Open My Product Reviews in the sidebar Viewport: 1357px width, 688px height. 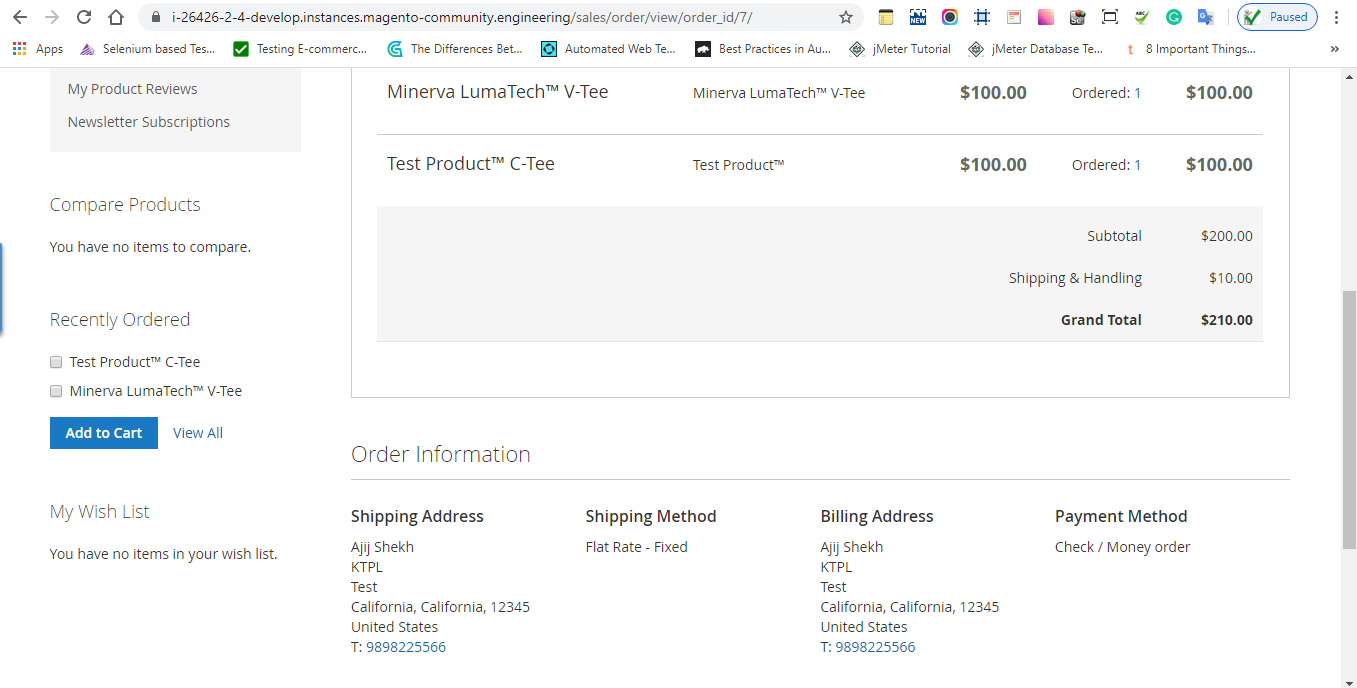132,89
